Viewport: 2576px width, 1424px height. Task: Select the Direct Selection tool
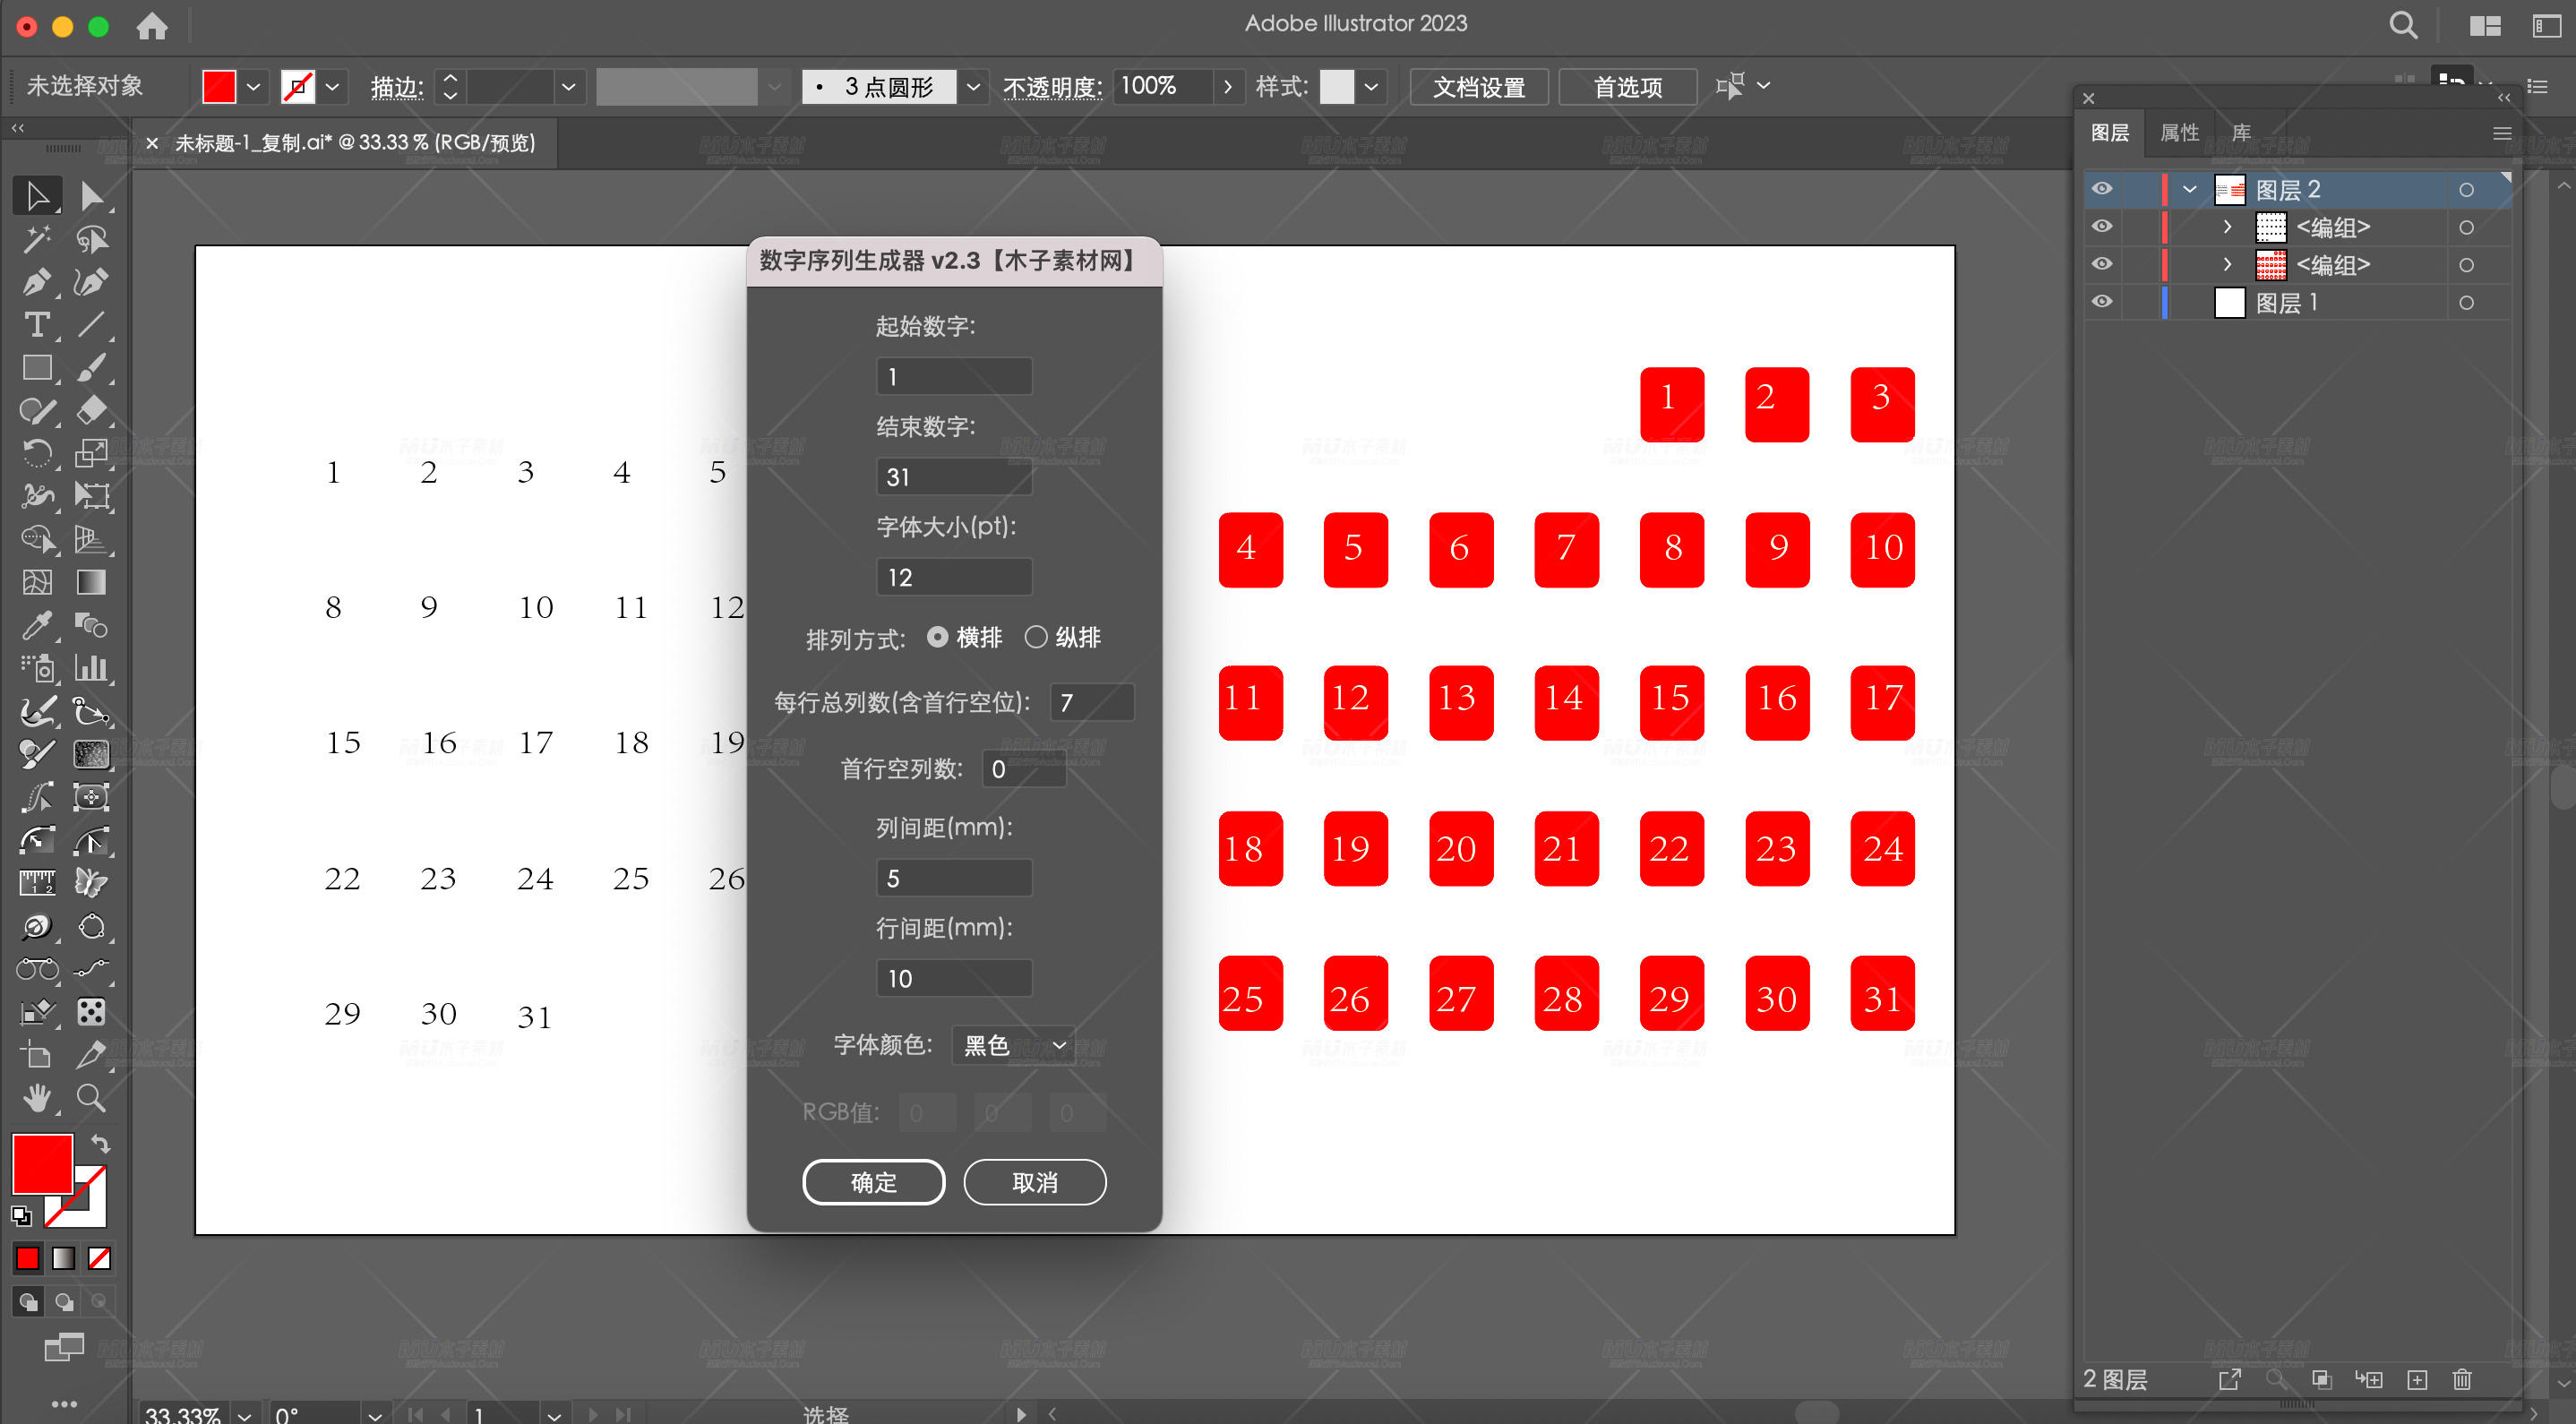92,196
